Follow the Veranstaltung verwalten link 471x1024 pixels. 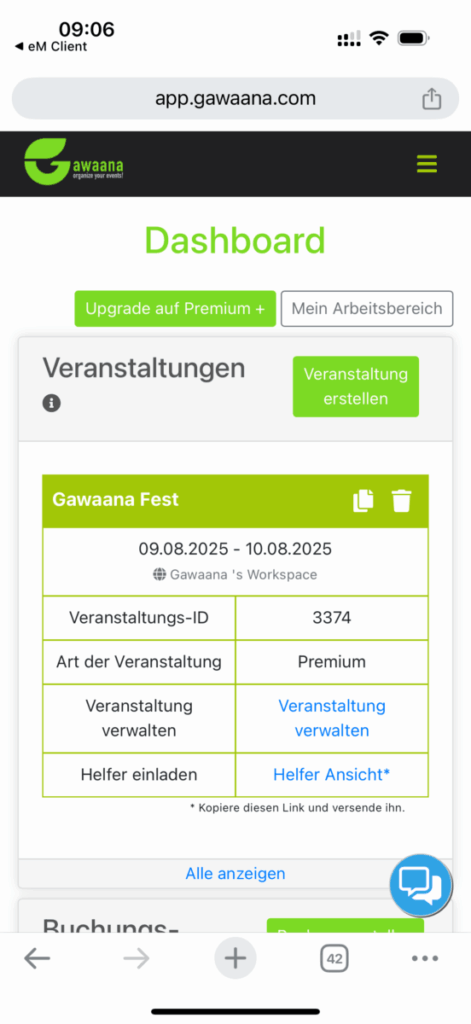332,718
